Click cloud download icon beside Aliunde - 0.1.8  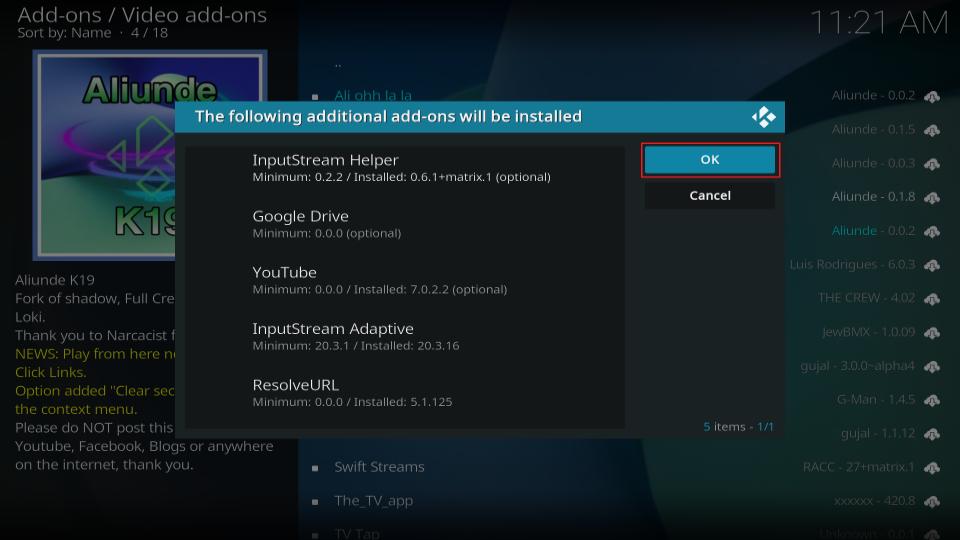pyautogui.click(x=932, y=197)
